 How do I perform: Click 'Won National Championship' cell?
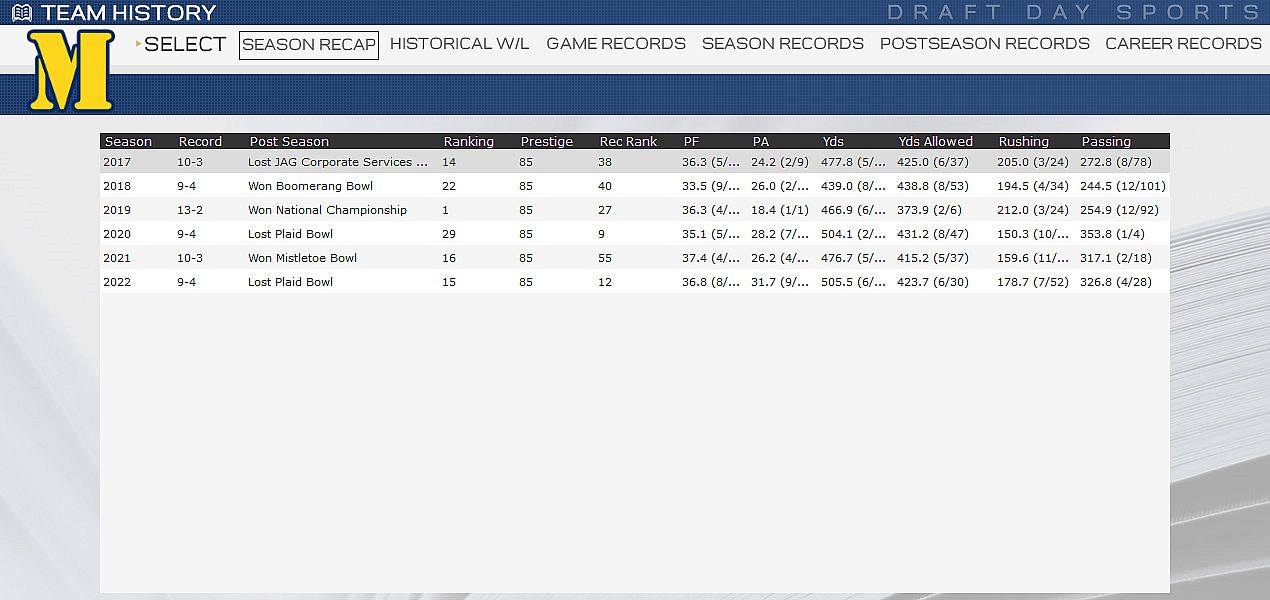pos(327,210)
